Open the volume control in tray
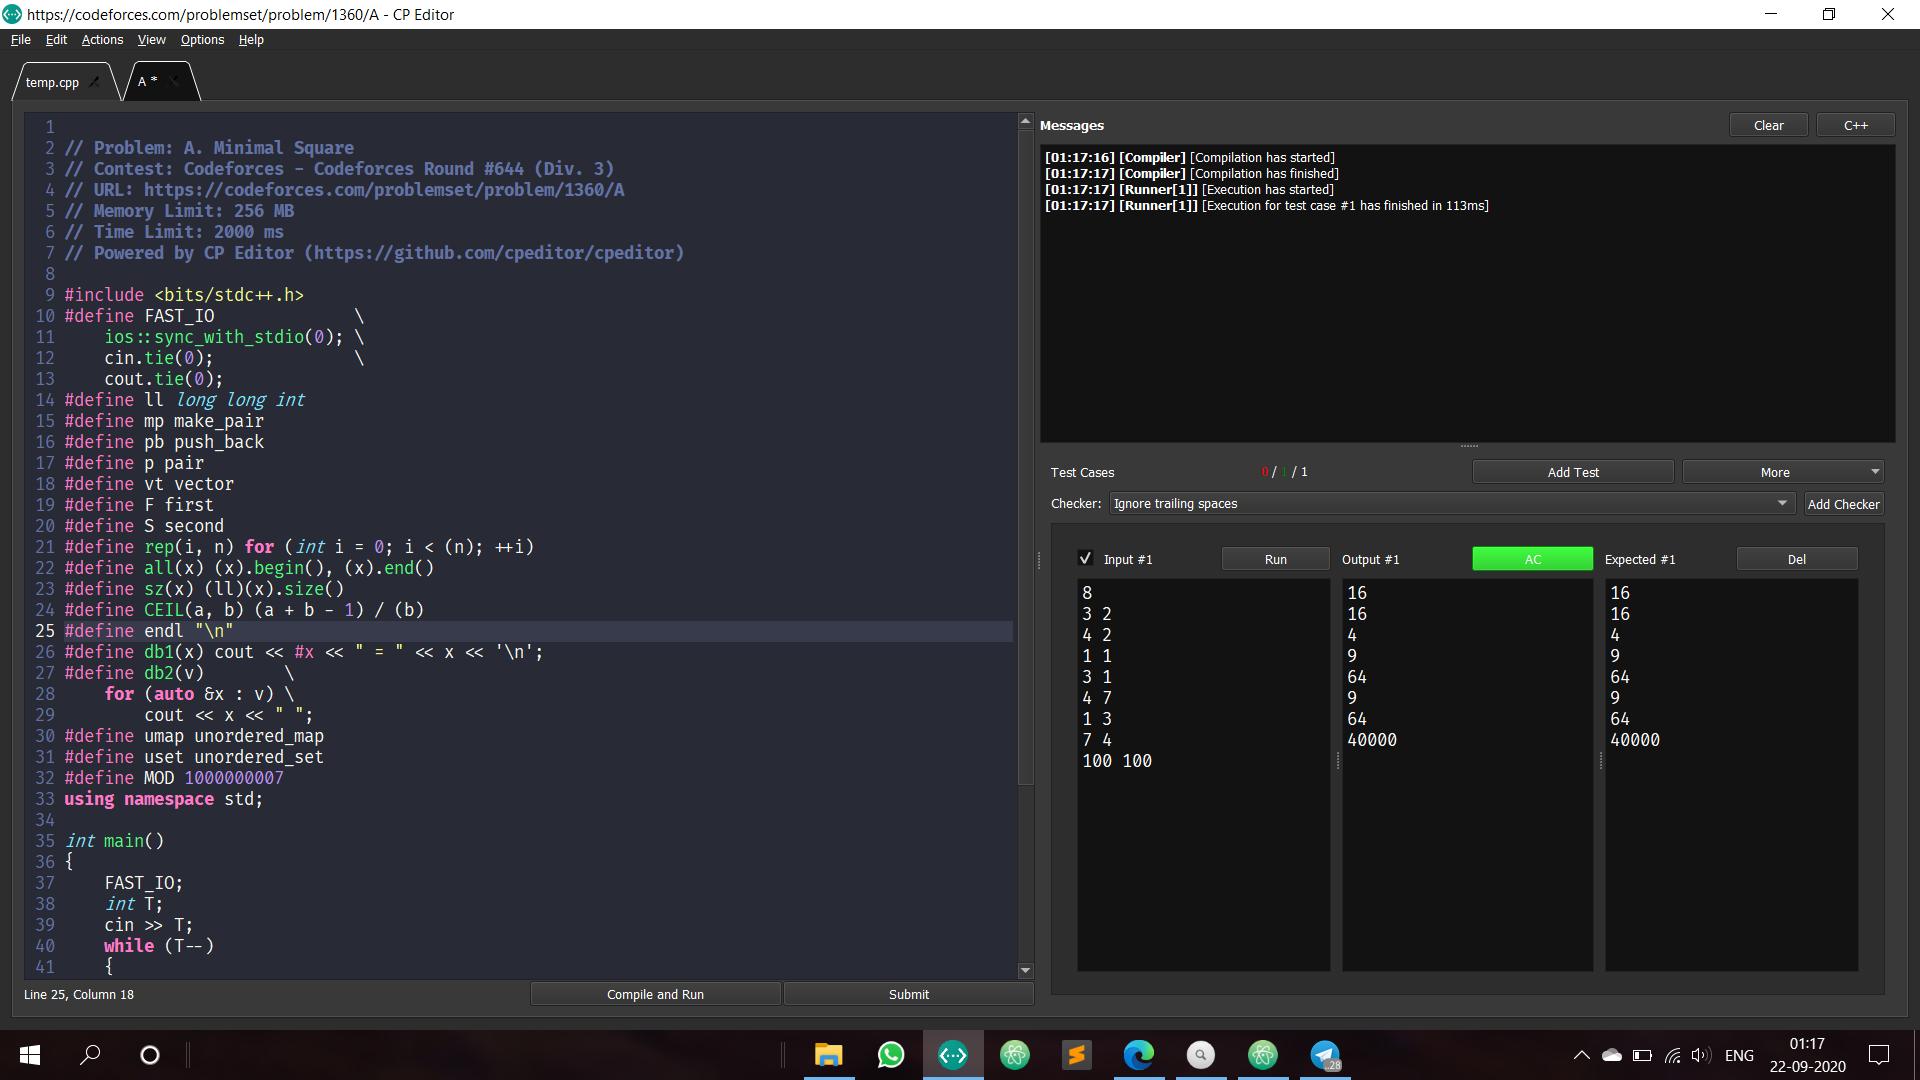Image resolution: width=1920 pixels, height=1080 pixels. (x=1700, y=1055)
